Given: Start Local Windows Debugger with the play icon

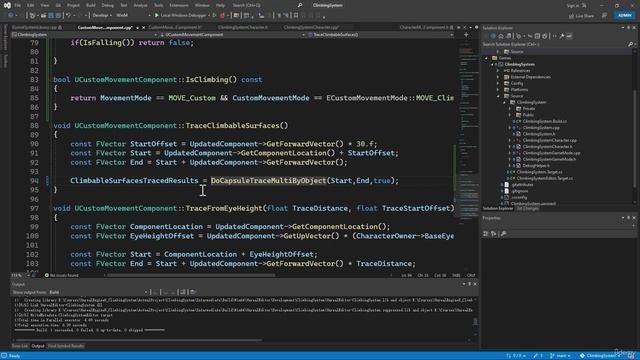Looking at the screenshot, I should coord(156,16).
